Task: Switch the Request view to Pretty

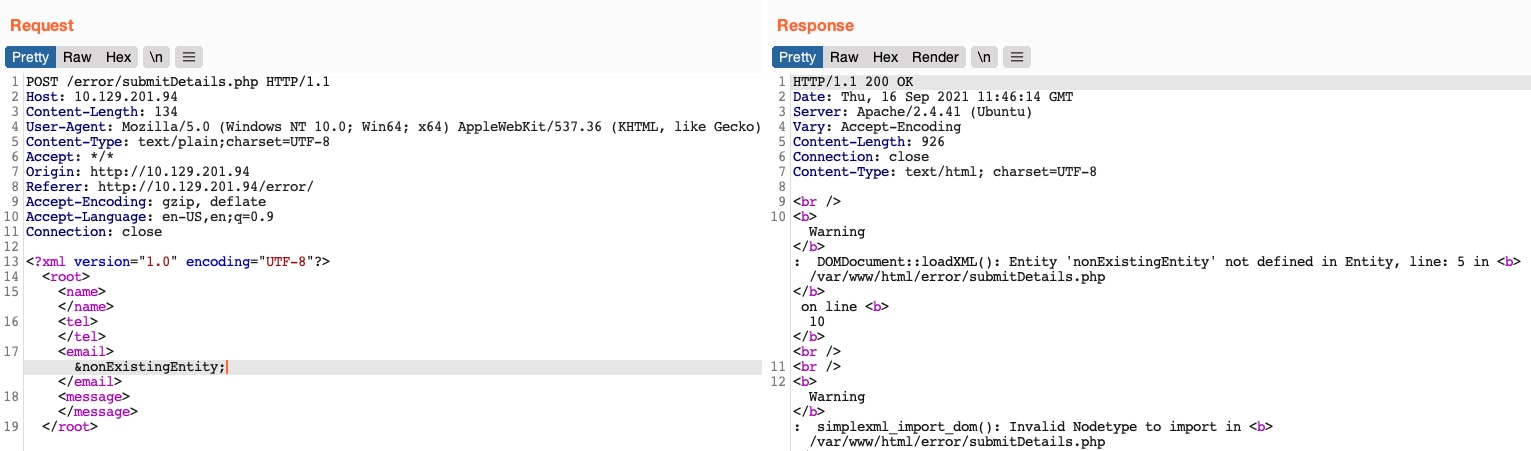Action: pyautogui.click(x=30, y=57)
